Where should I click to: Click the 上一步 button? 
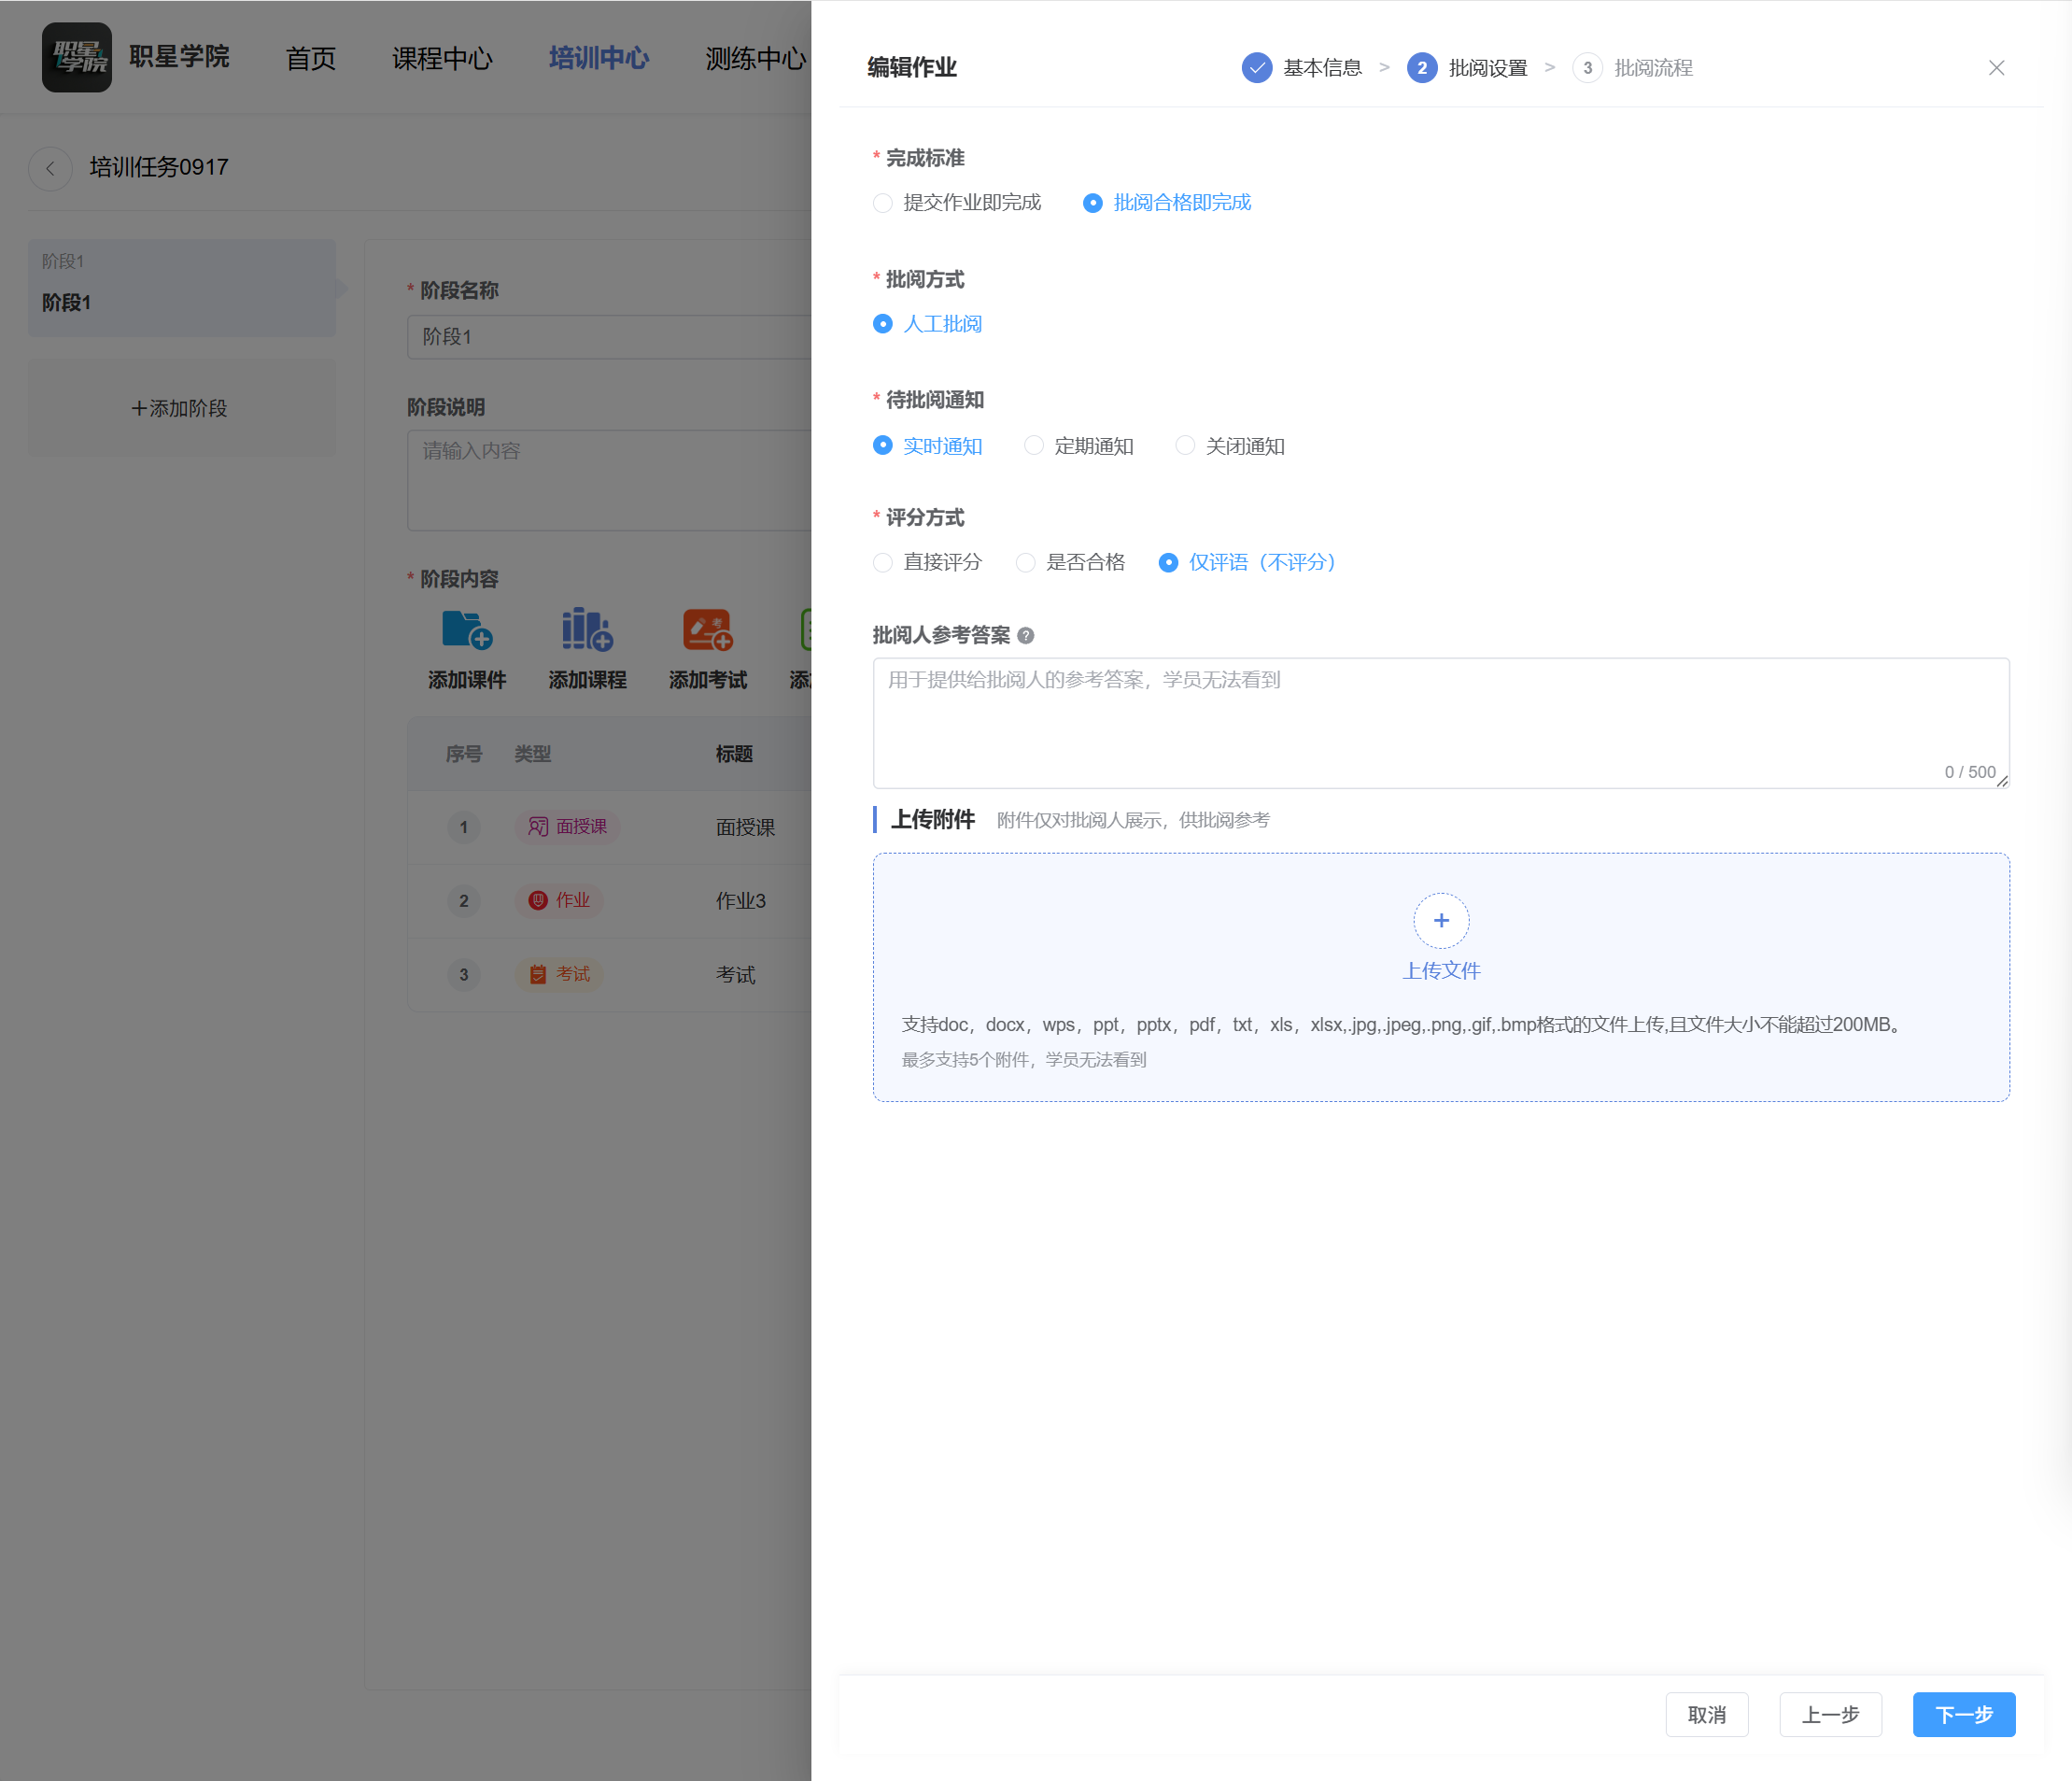(x=1831, y=1715)
